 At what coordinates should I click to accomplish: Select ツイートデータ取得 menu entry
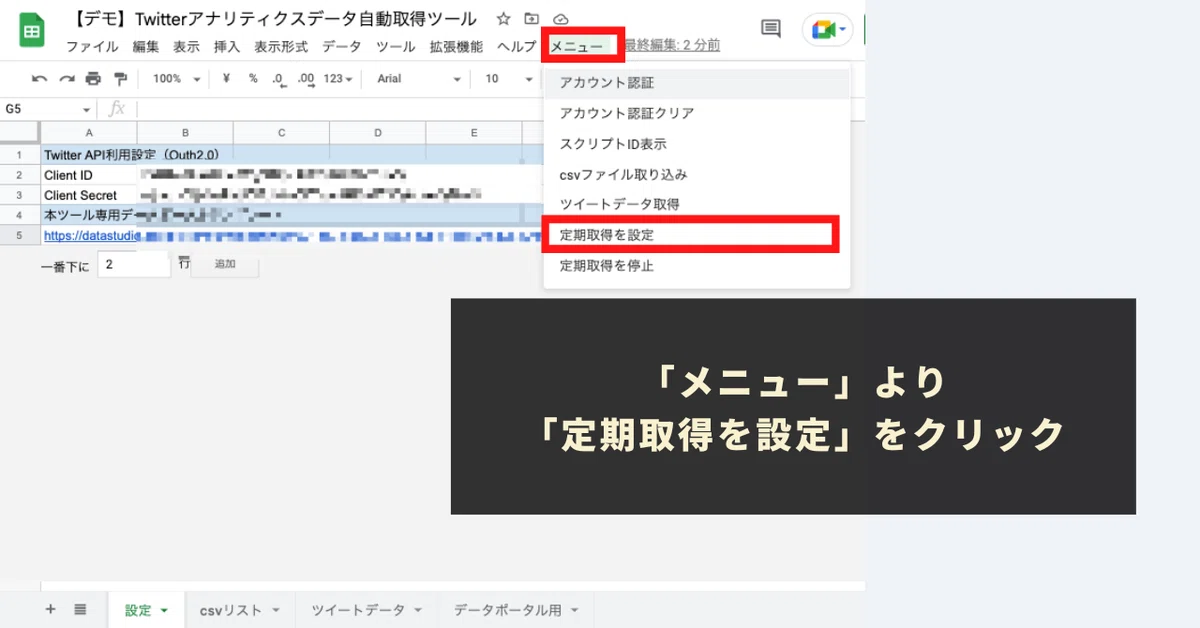tap(697, 204)
